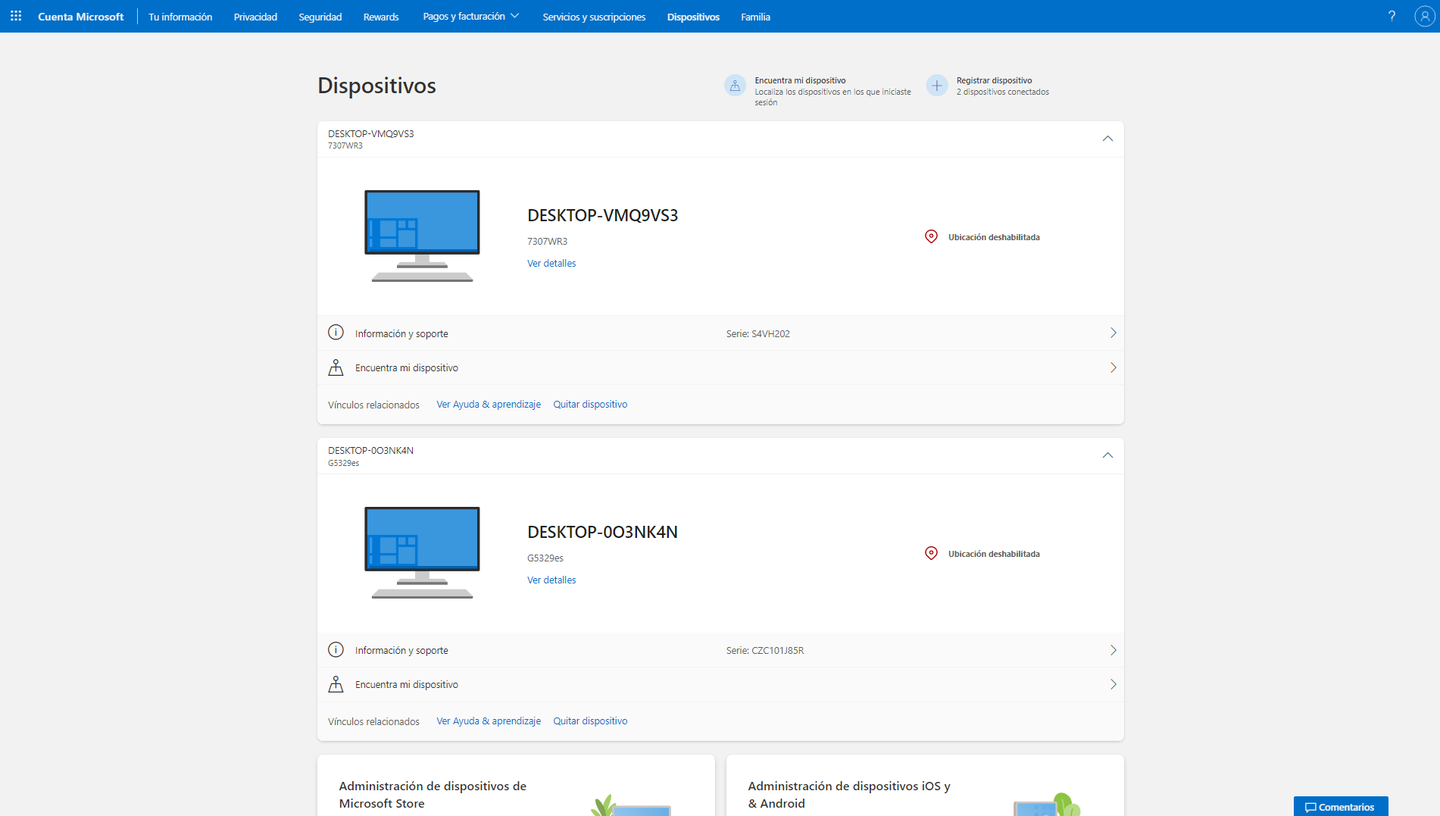Click find device icon in DESKTOP-0O3NK4N row

(x=336, y=684)
